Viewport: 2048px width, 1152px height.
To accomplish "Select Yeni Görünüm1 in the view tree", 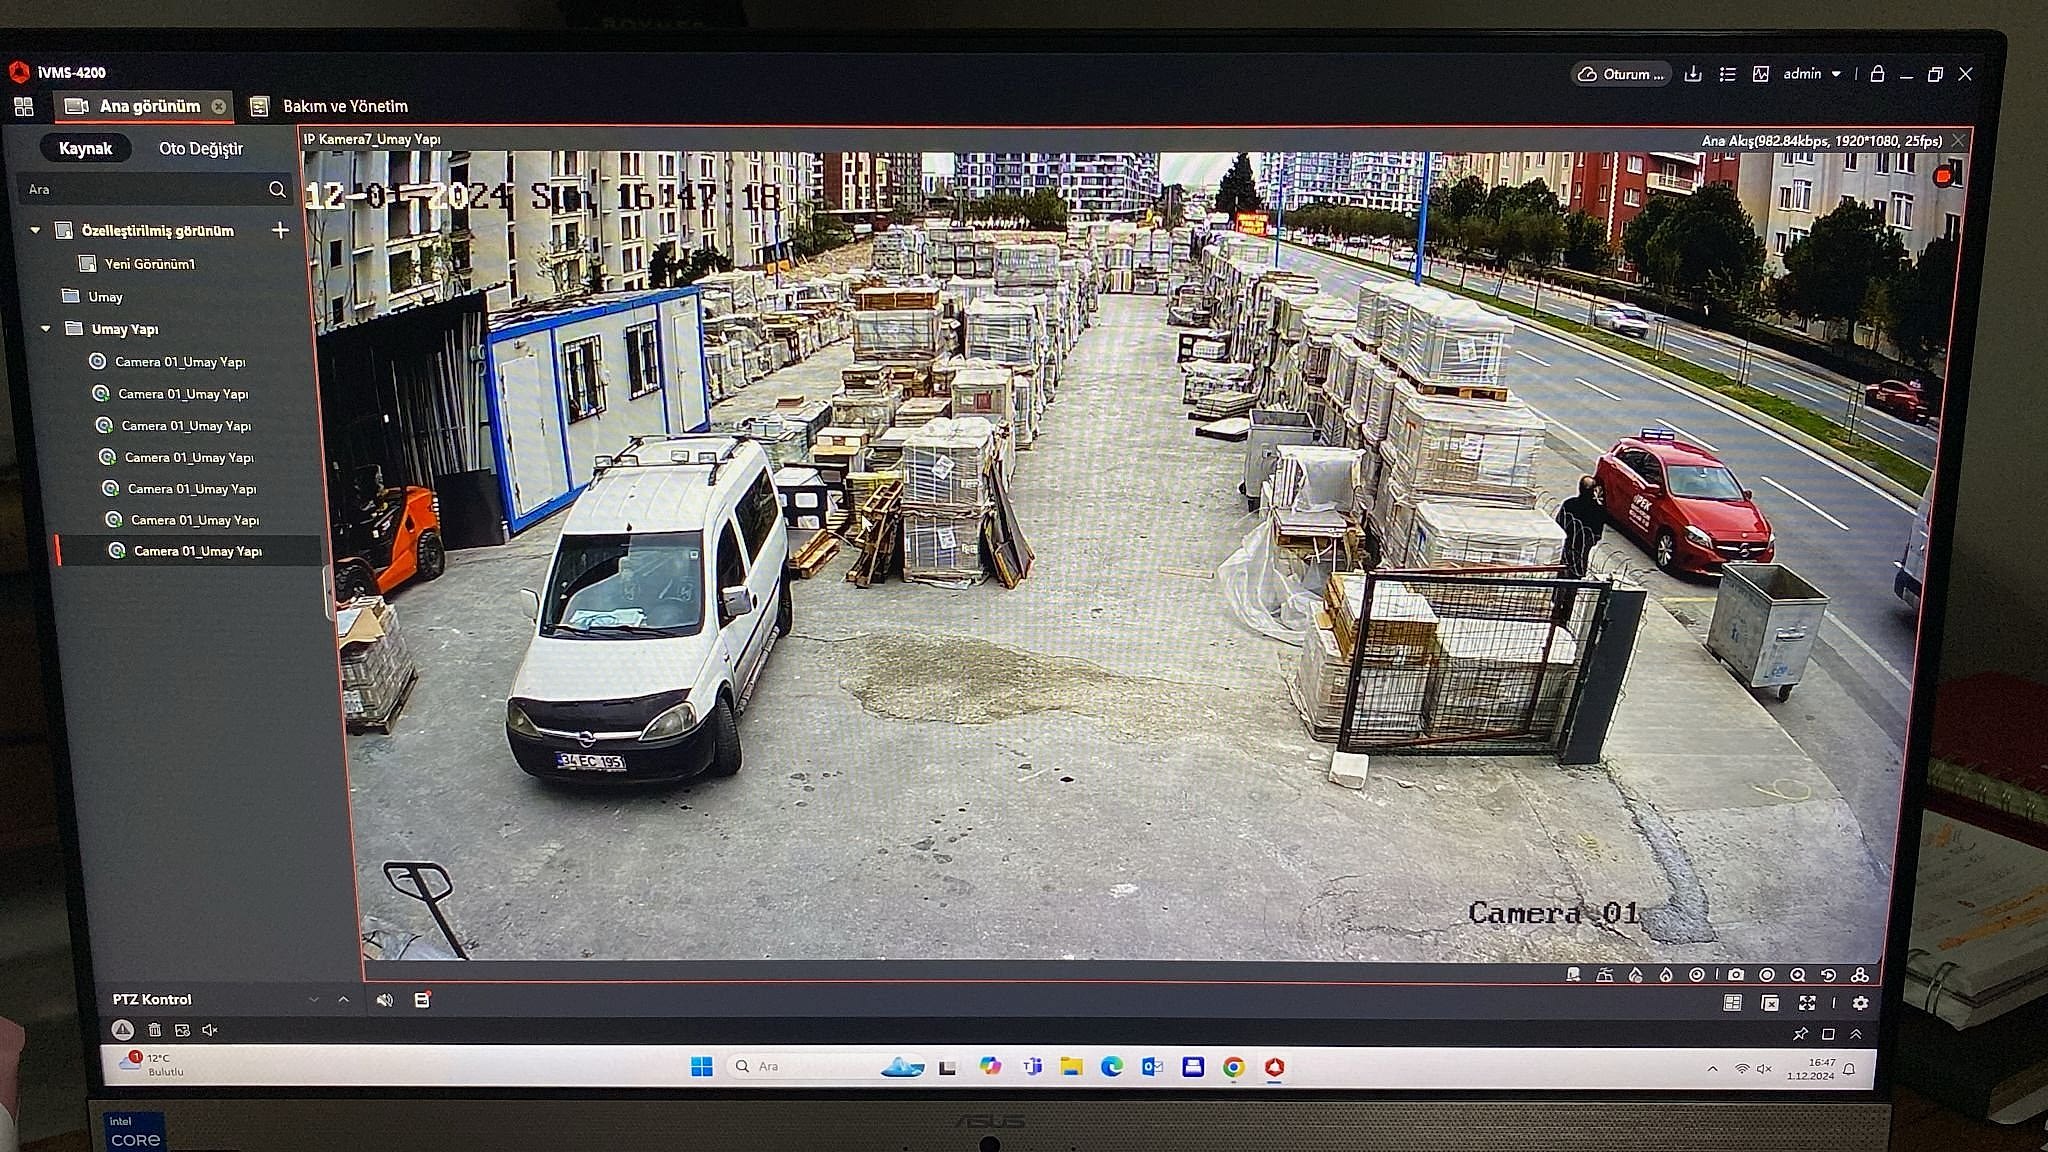I will (x=149, y=264).
